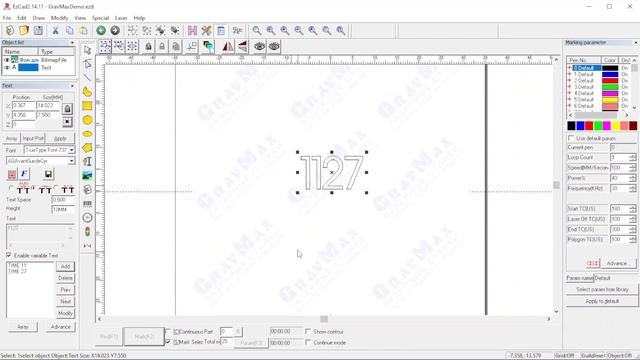Pick the magenta pen color swatch

(x=607, y=126)
